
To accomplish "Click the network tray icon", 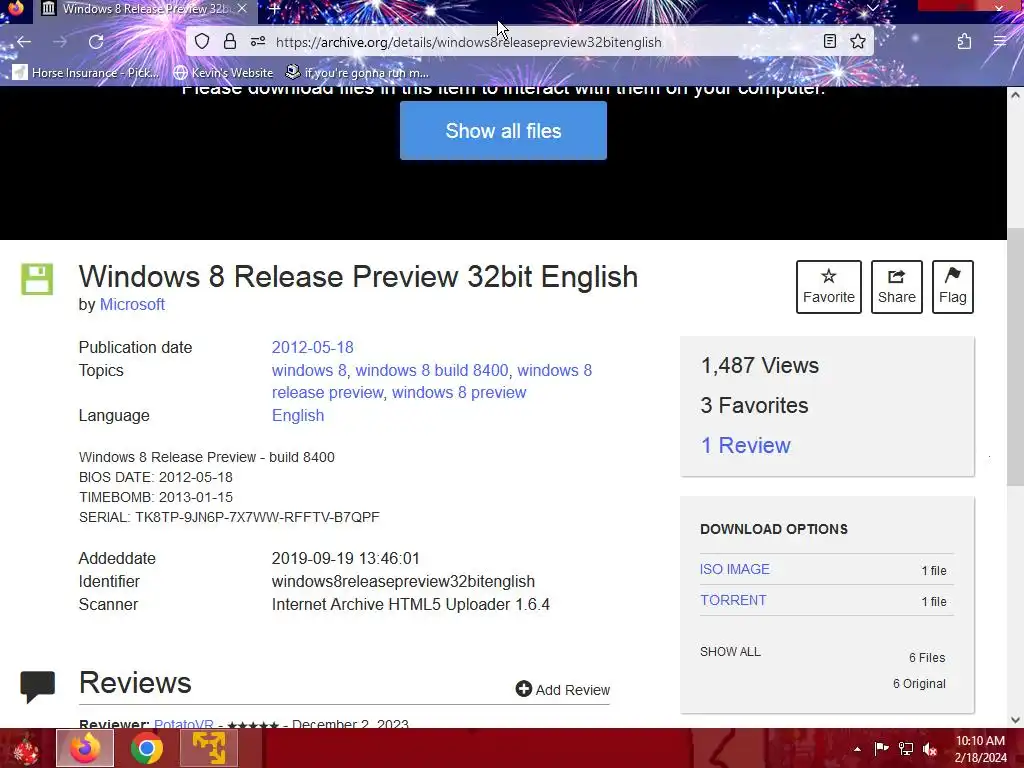I will [x=906, y=749].
